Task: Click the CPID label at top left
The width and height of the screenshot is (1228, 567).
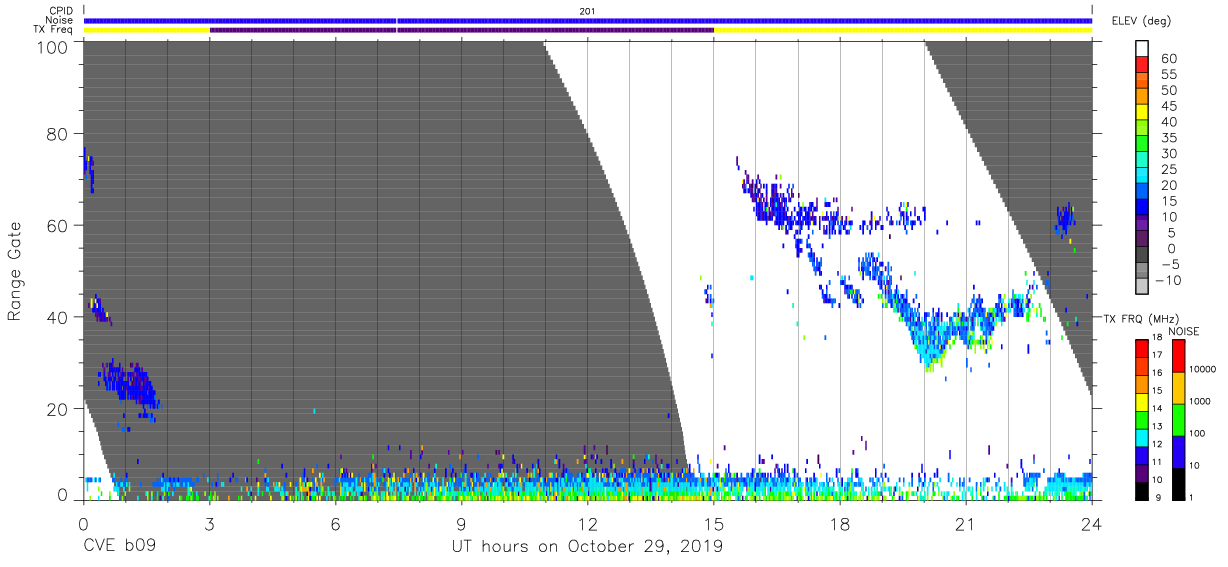Action: coord(60,11)
